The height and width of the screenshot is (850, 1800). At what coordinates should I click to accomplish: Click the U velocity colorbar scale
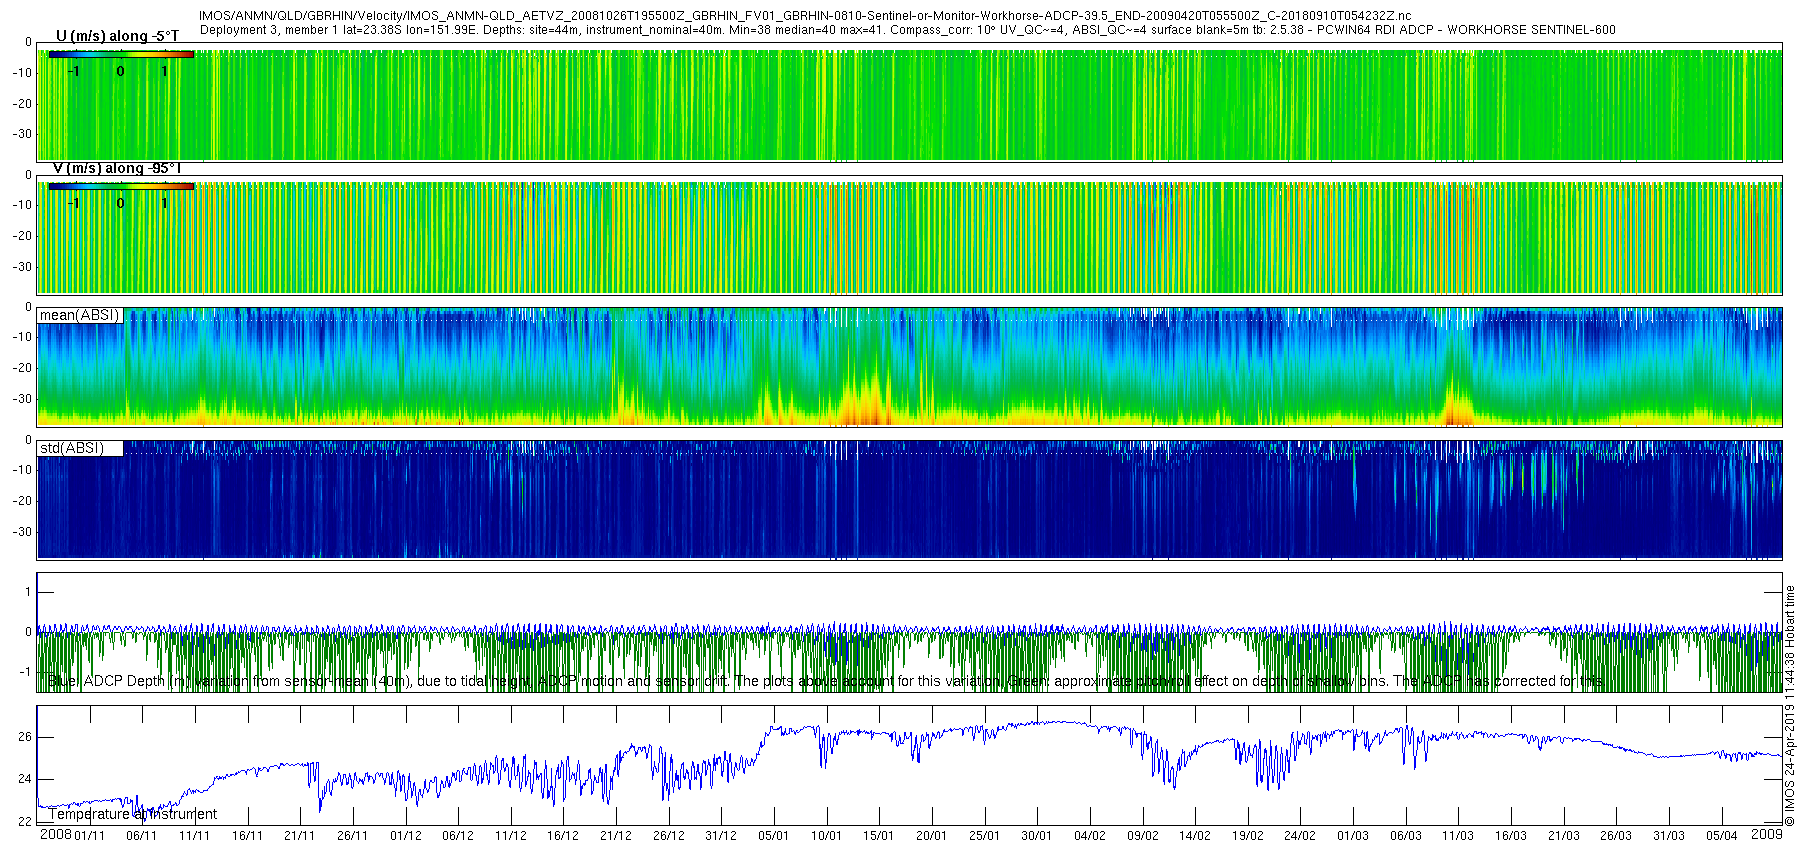121,54
